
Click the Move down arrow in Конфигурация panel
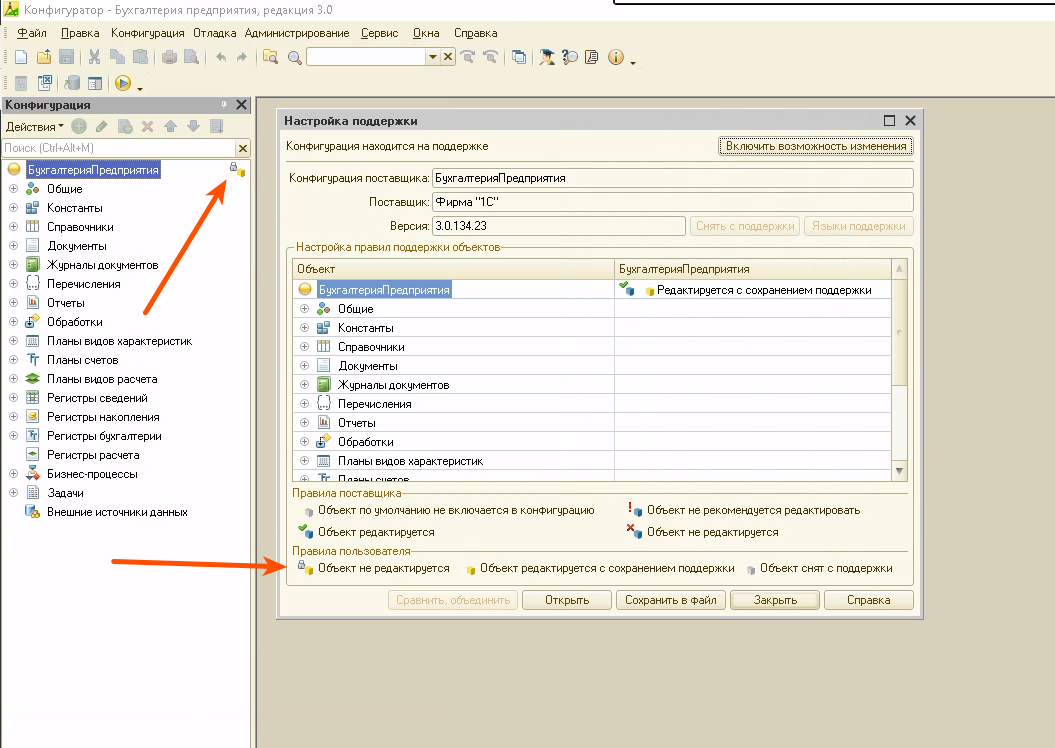[x=193, y=126]
